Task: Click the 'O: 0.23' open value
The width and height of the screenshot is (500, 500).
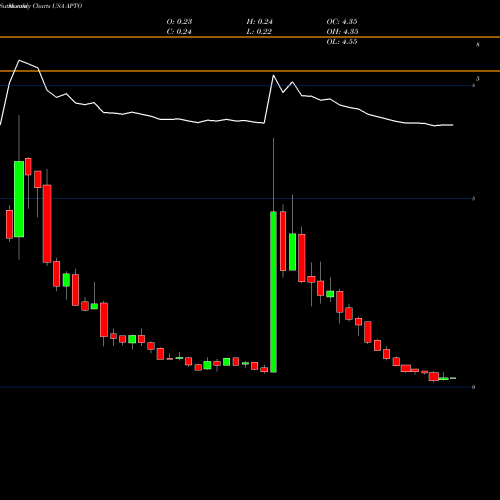Action: [x=179, y=22]
